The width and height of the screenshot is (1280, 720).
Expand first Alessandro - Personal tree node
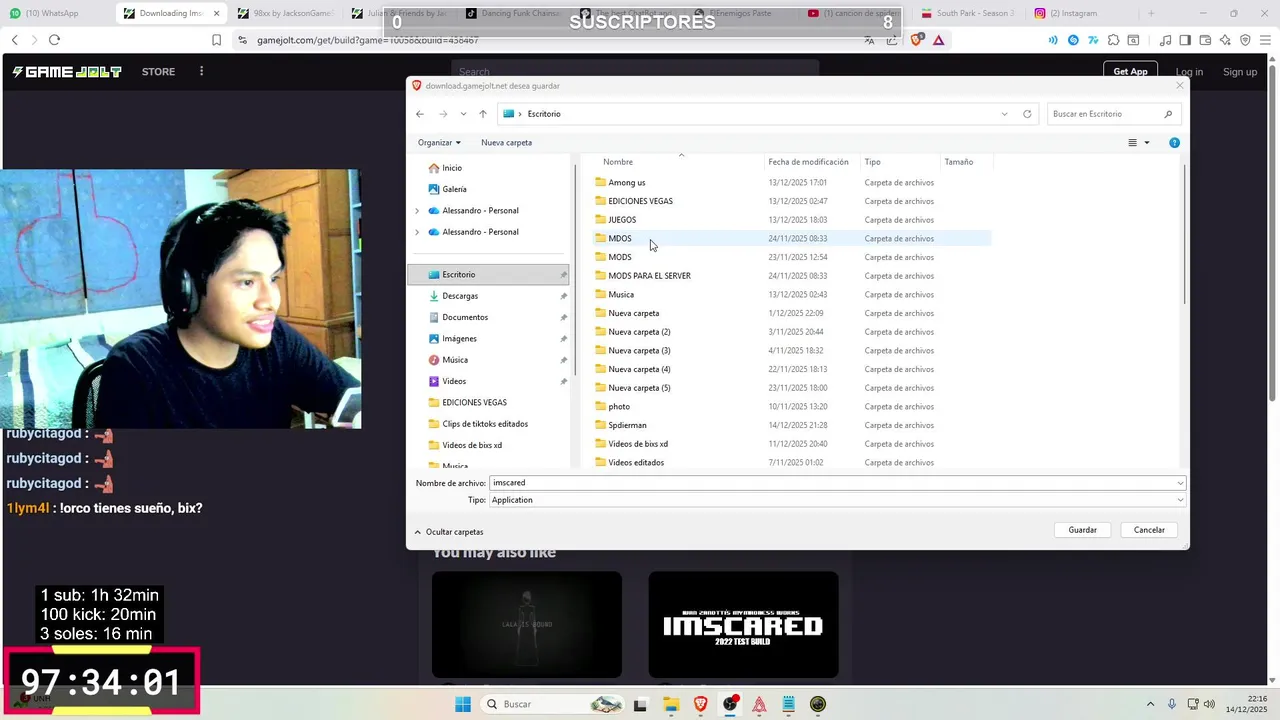point(417,211)
